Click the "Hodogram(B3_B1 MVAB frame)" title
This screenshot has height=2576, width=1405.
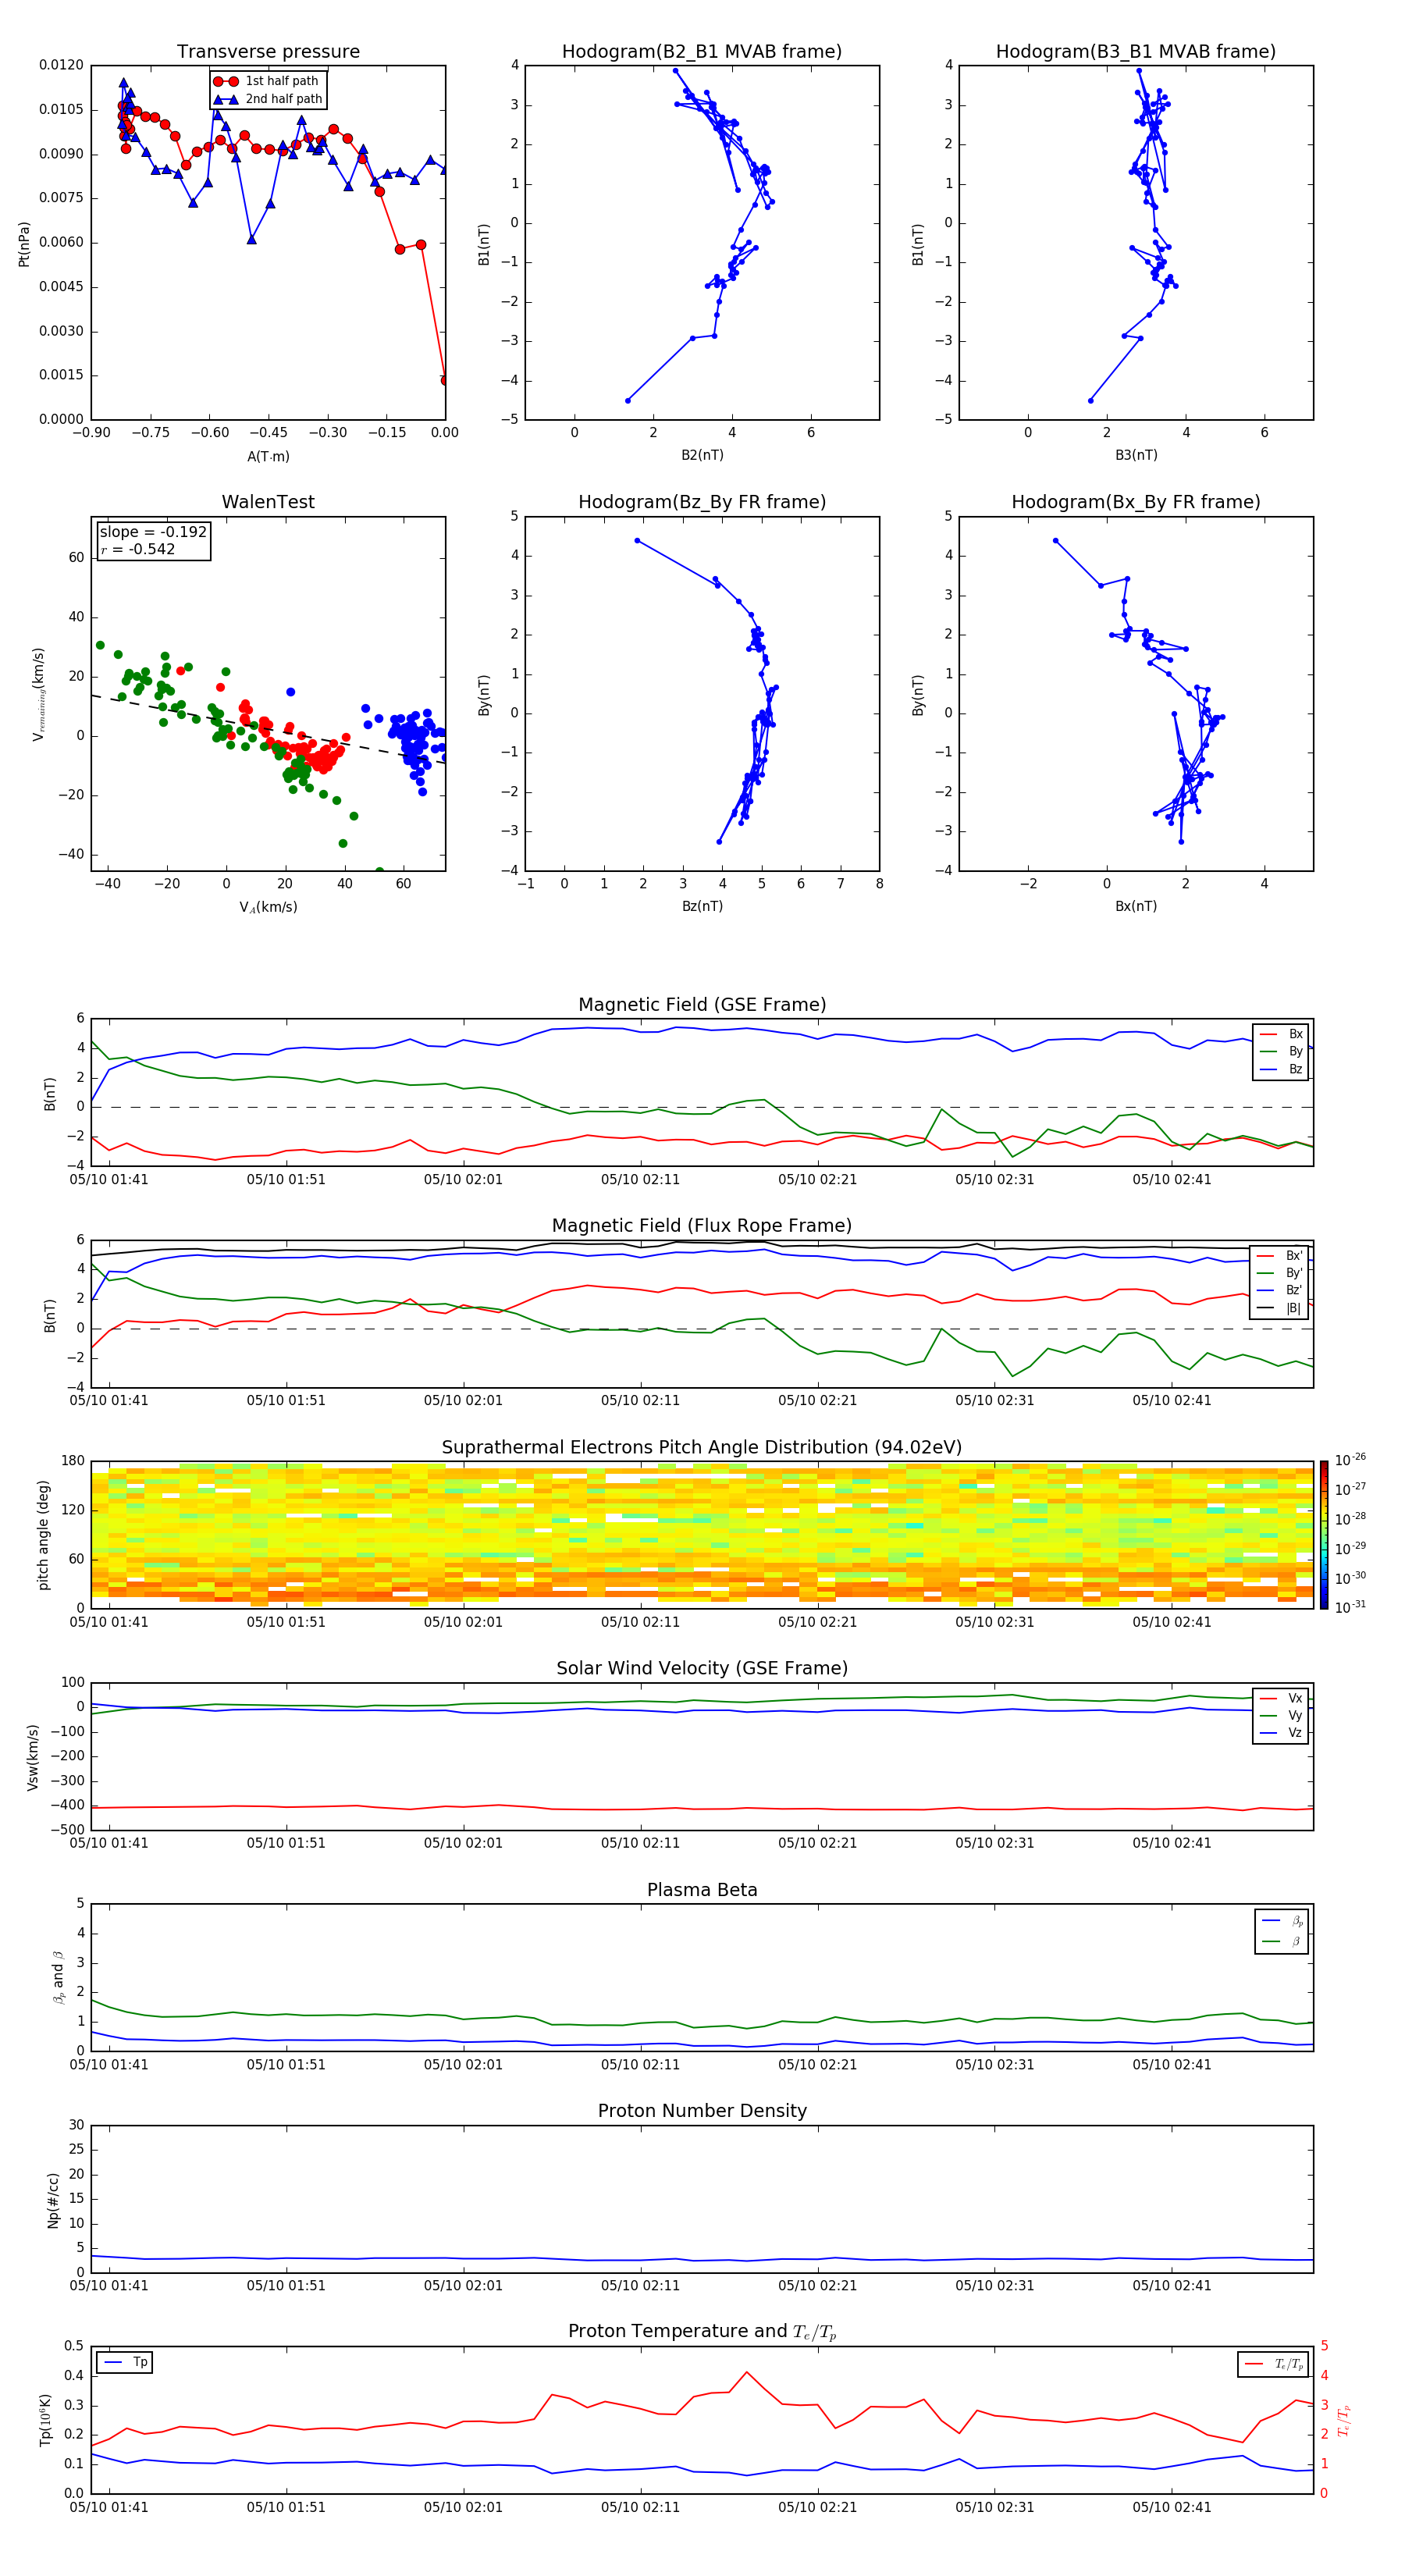1136,51
